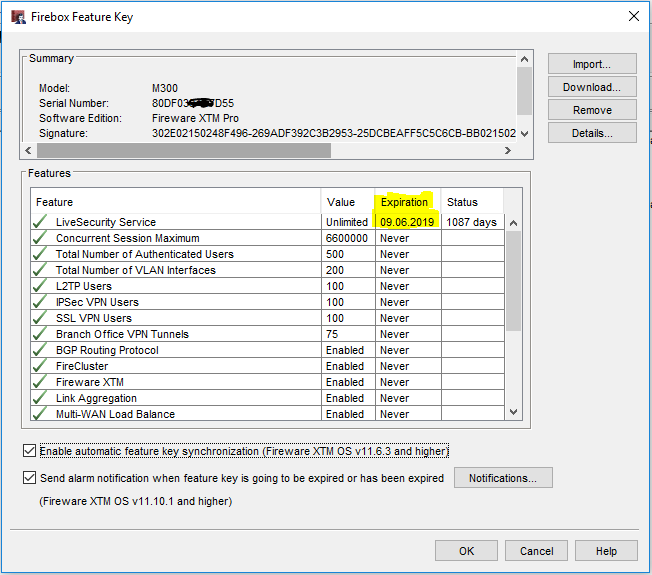652x575 pixels.
Task: Click Summary horizontal scroll left arrow
Action: point(28,151)
